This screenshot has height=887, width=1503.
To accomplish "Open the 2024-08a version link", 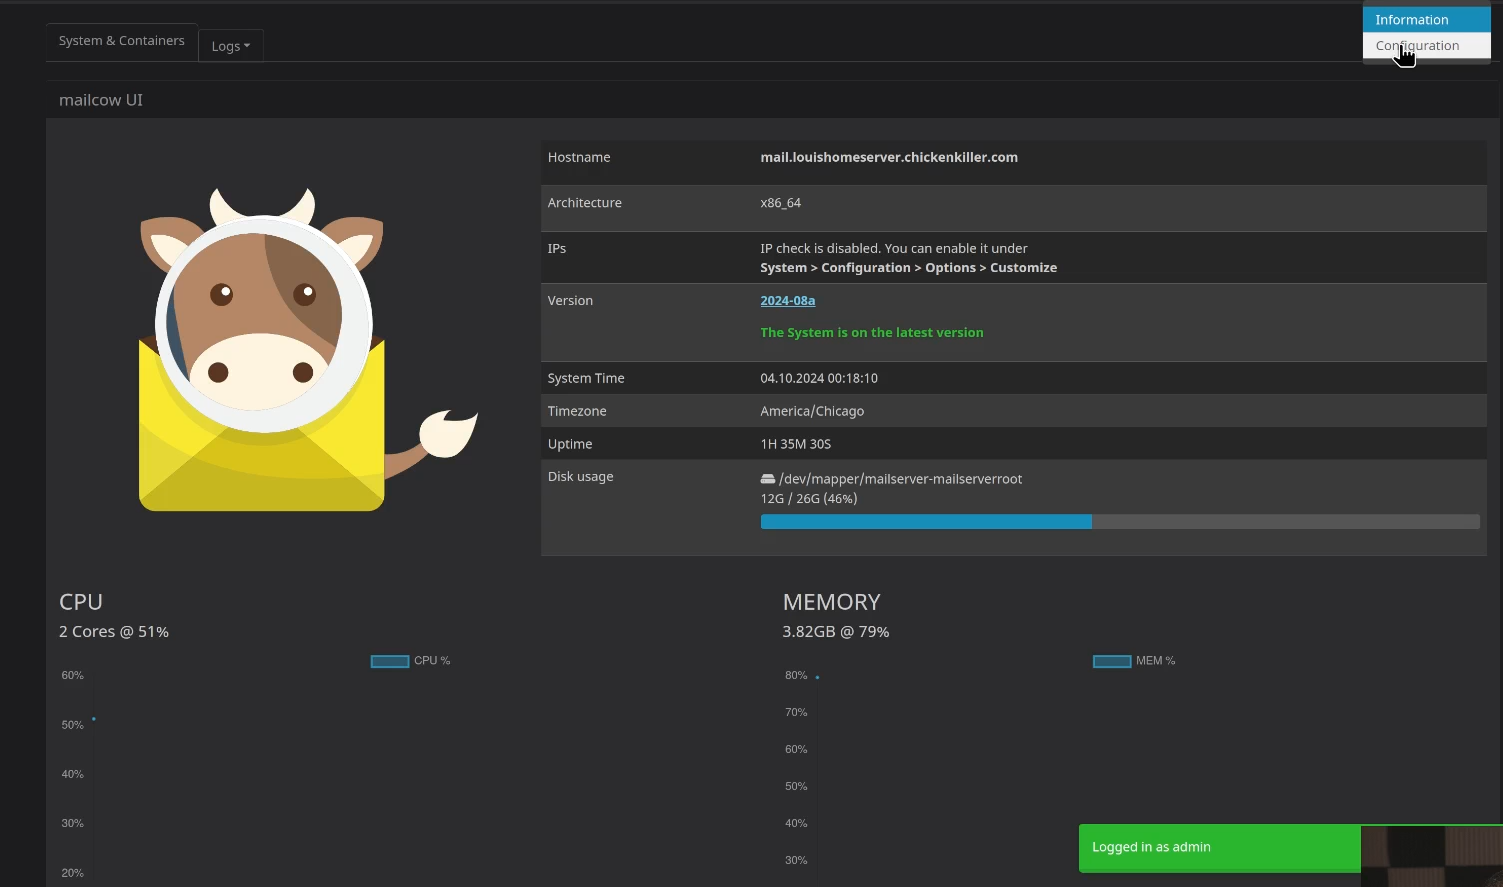I will [787, 301].
